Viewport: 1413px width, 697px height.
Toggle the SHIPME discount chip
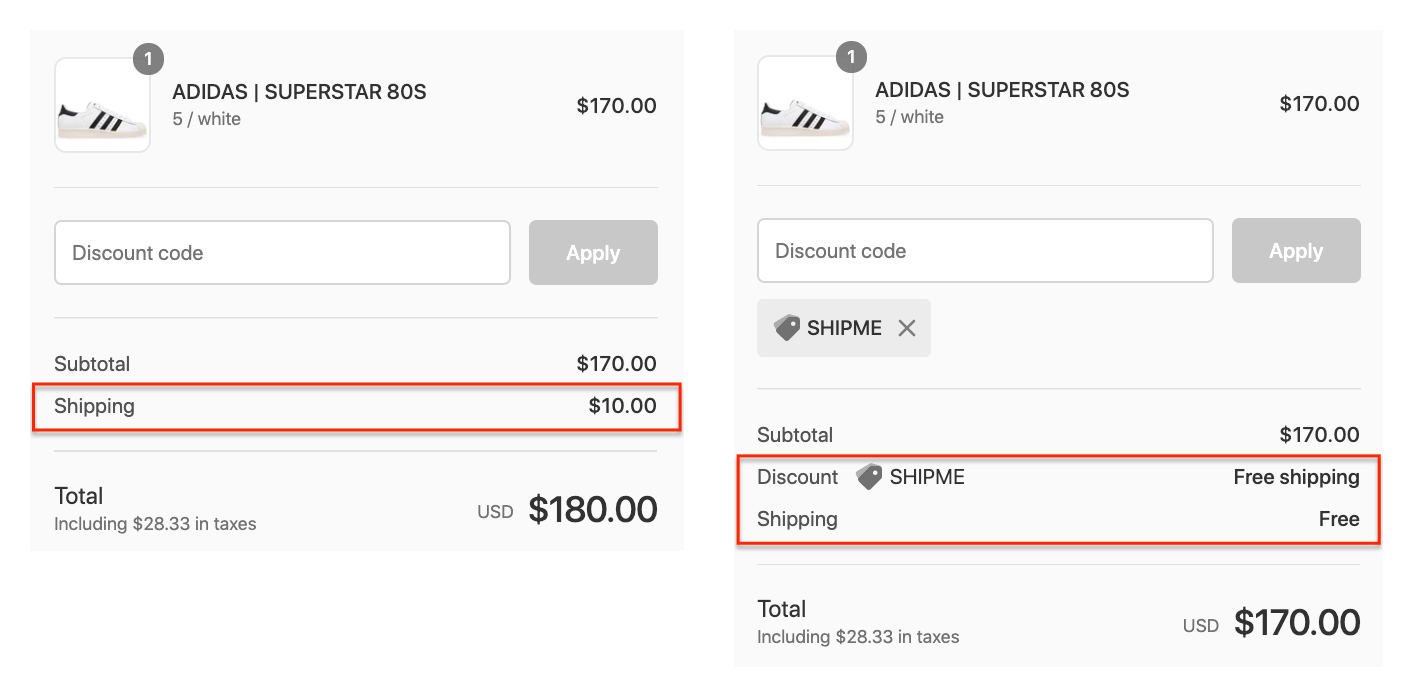(844, 327)
